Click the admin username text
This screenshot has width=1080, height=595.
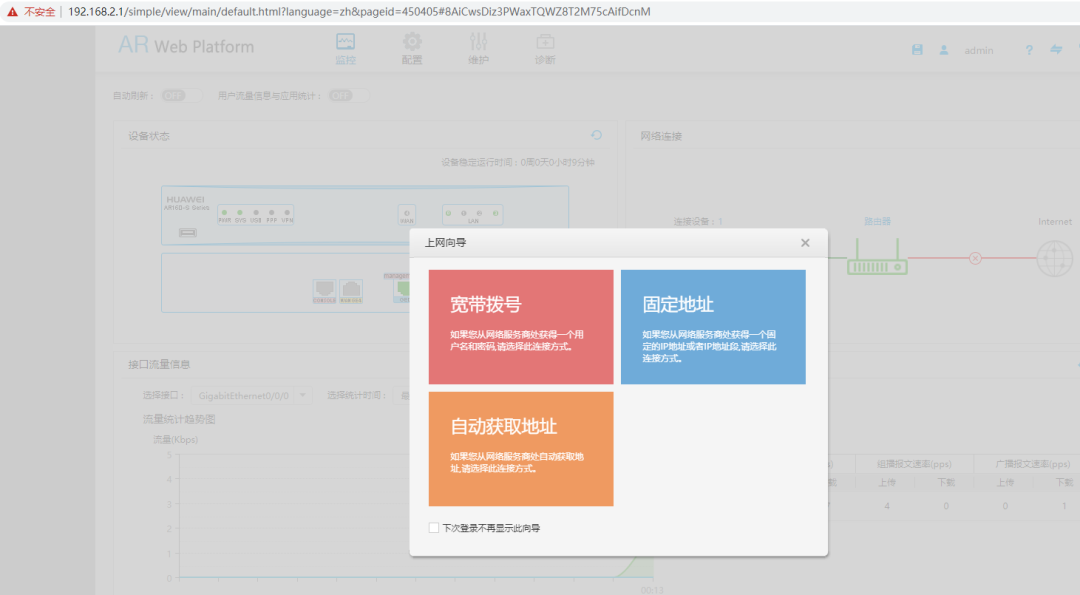(x=979, y=50)
